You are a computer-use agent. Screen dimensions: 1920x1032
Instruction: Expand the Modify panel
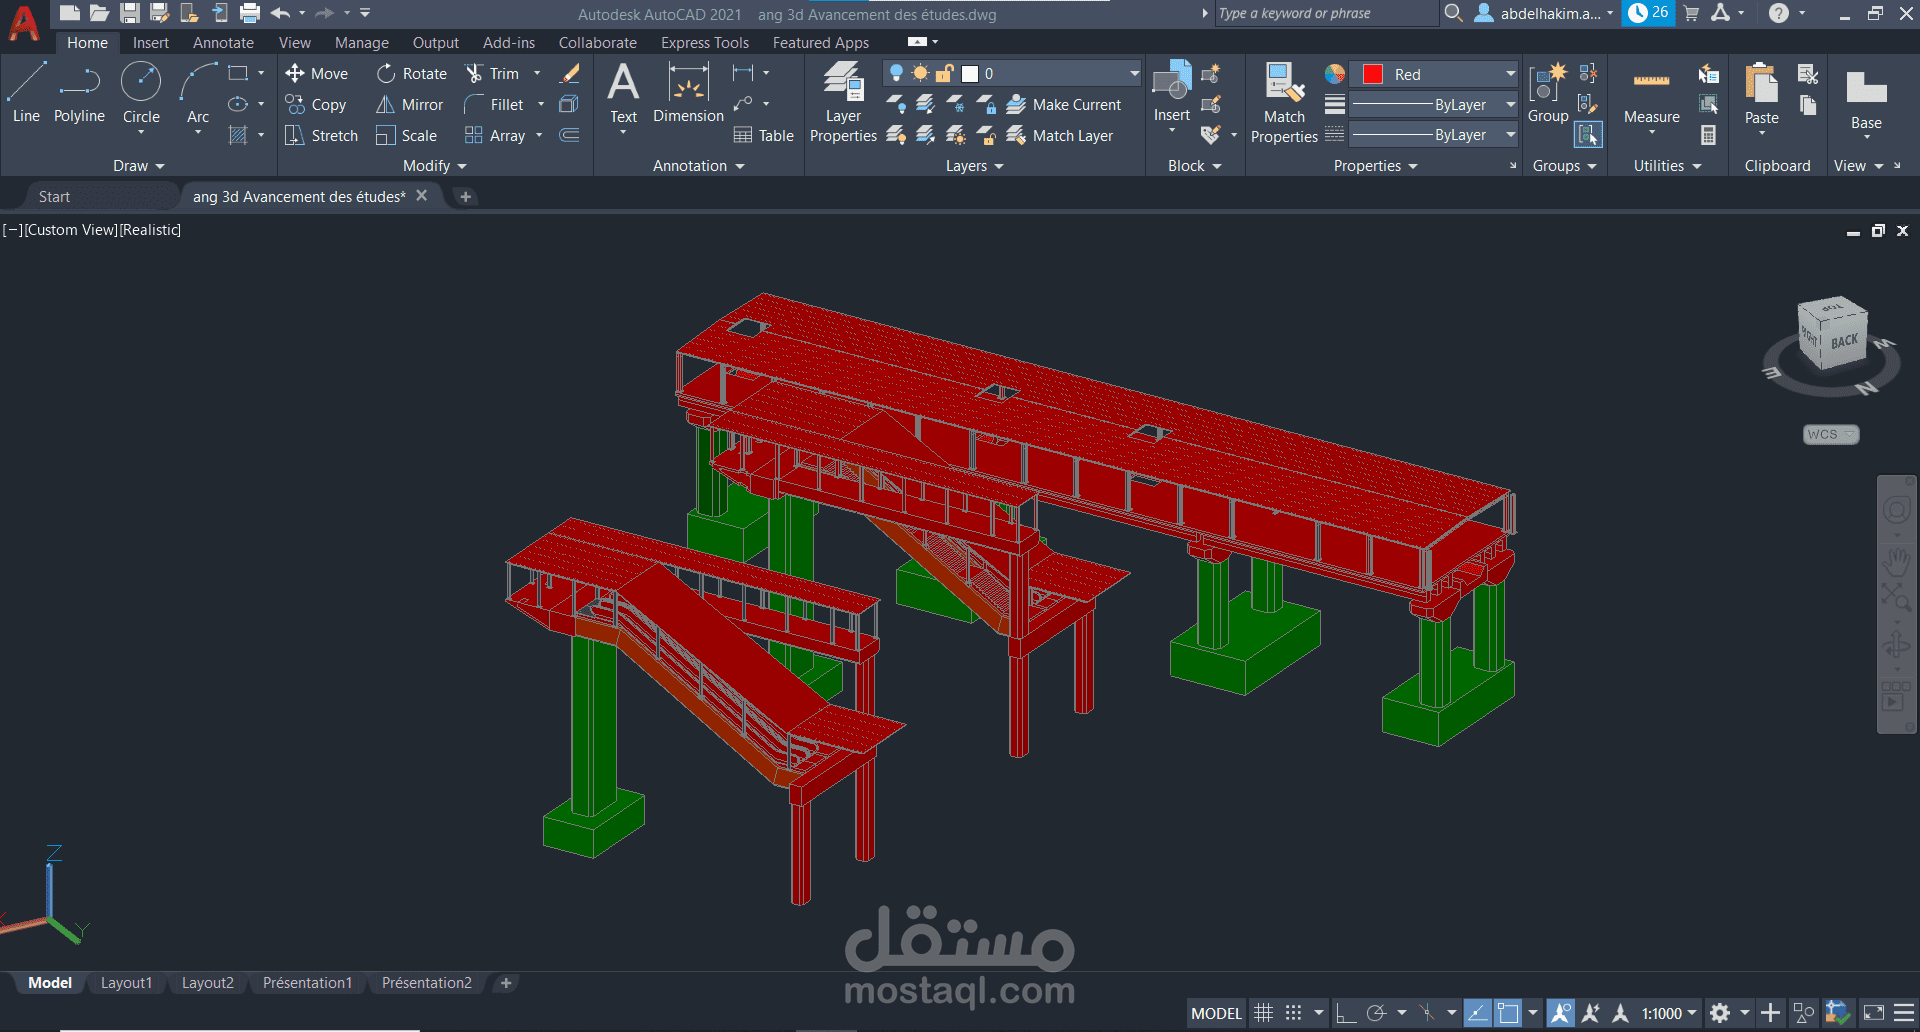pyautogui.click(x=434, y=166)
